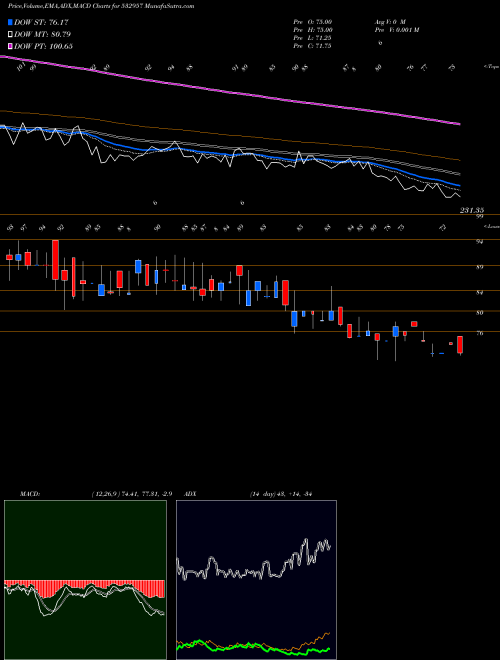This screenshot has width=500, height=660.
Task: Click the 'Pre O: 73.99' value
Action: tap(313, 22)
